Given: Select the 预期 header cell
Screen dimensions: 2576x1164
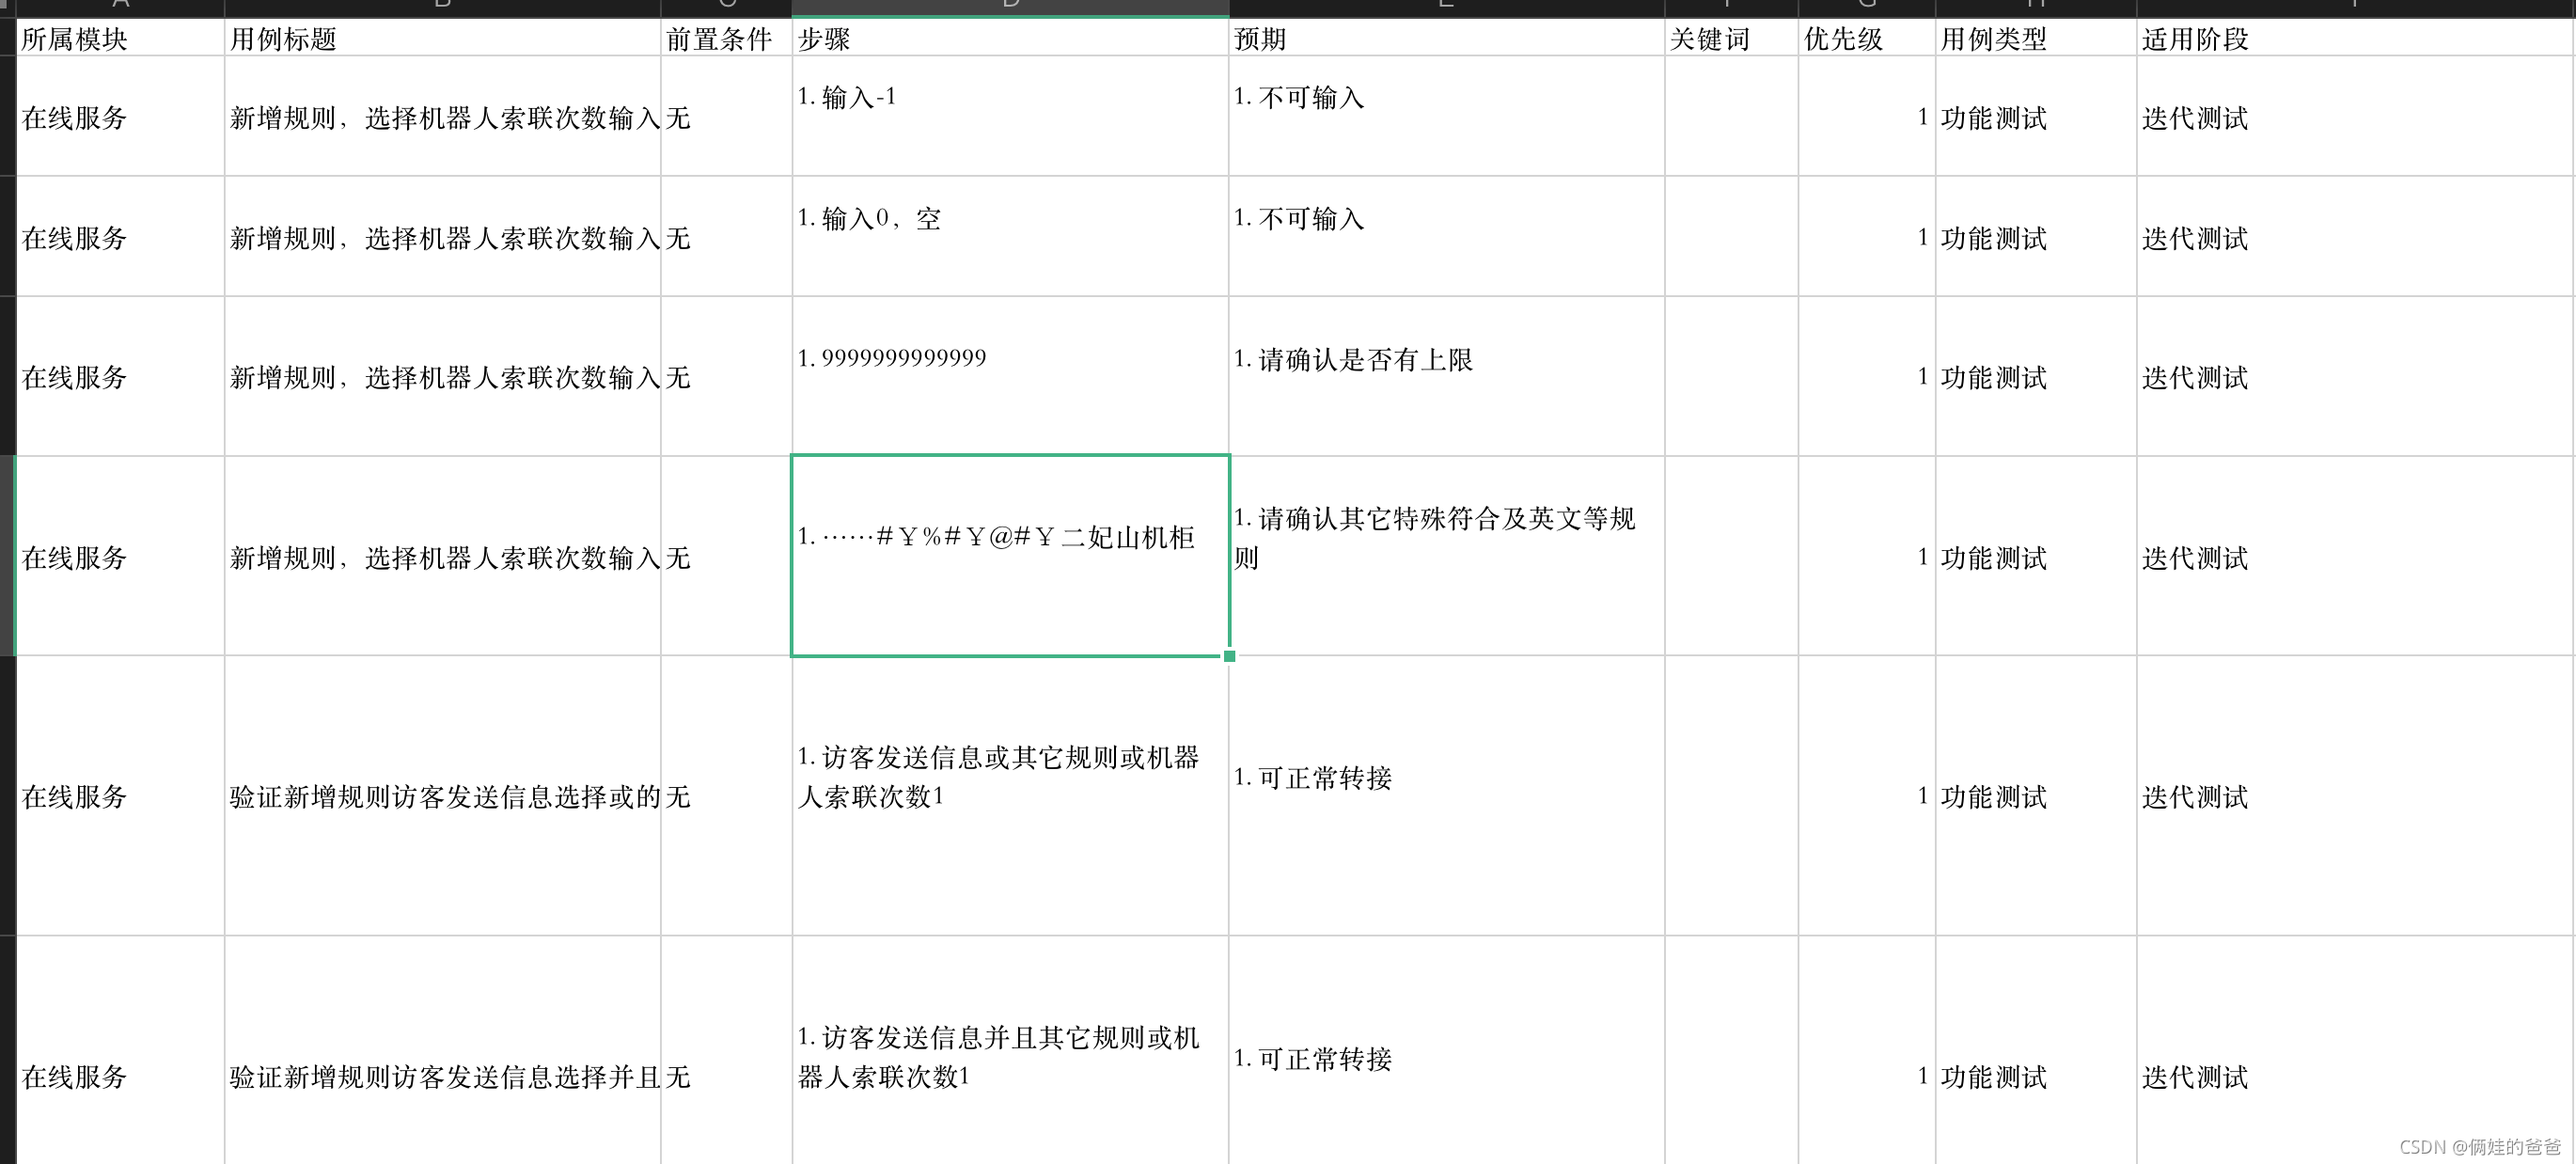Looking at the screenshot, I should [x=1446, y=38].
